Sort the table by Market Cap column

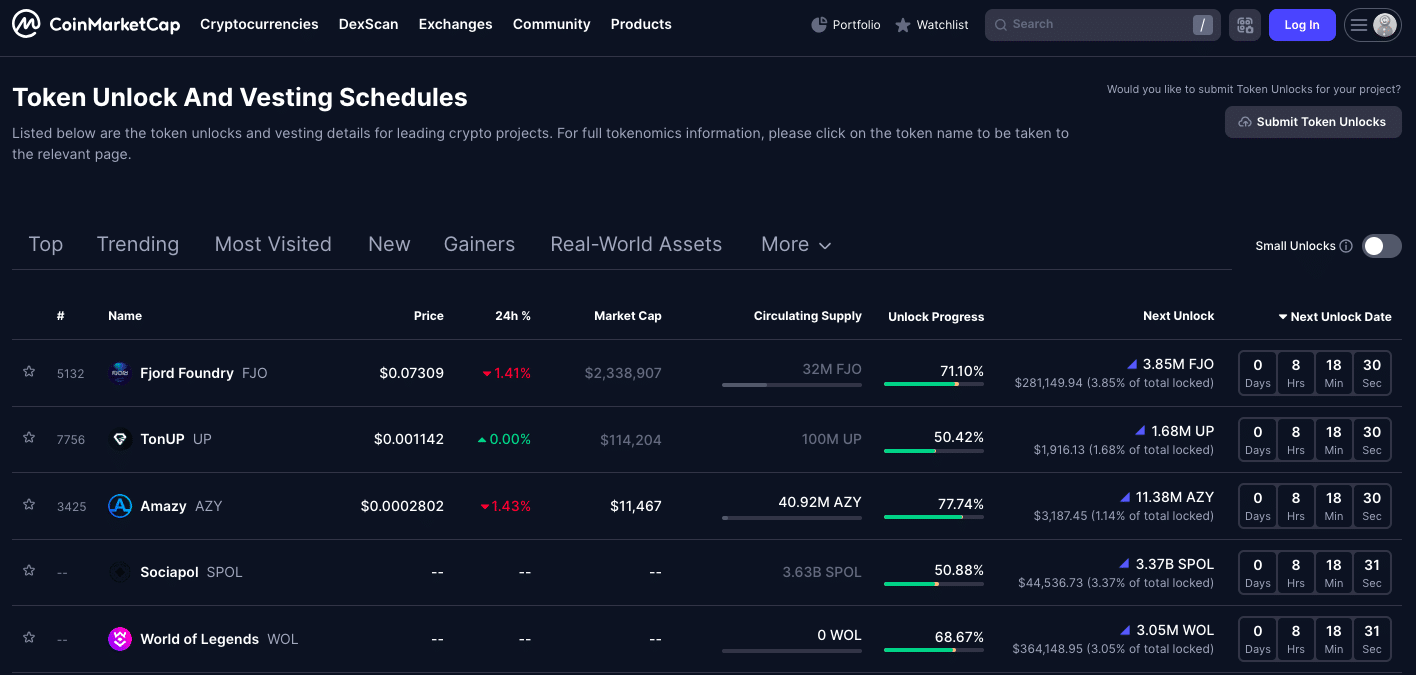(628, 316)
